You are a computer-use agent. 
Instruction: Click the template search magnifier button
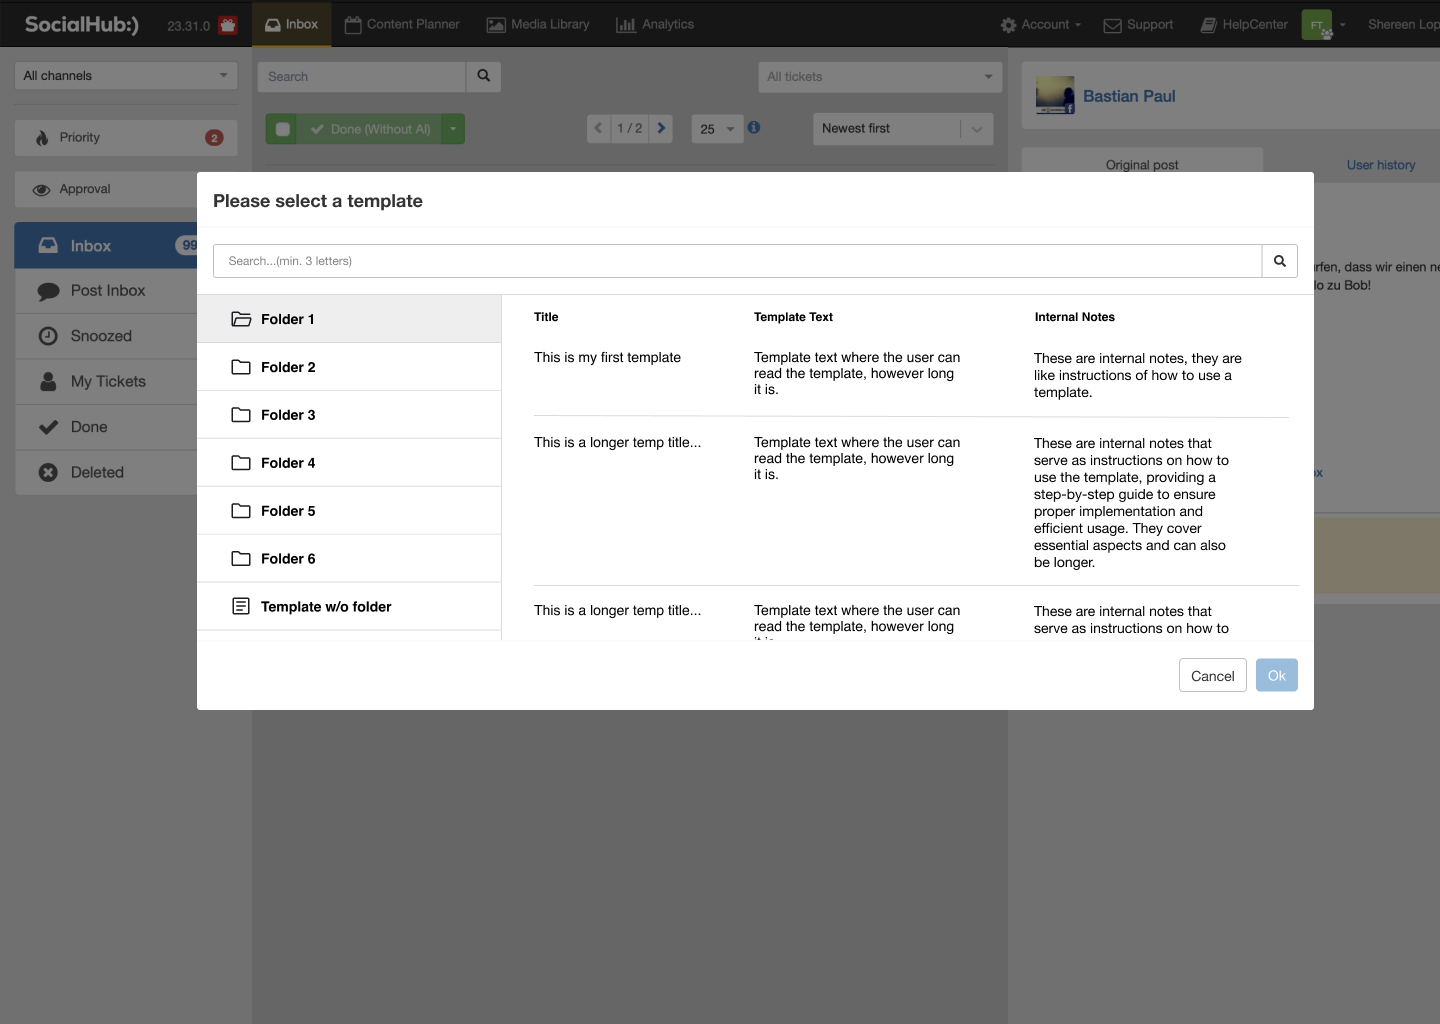pyautogui.click(x=1279, y=261)
